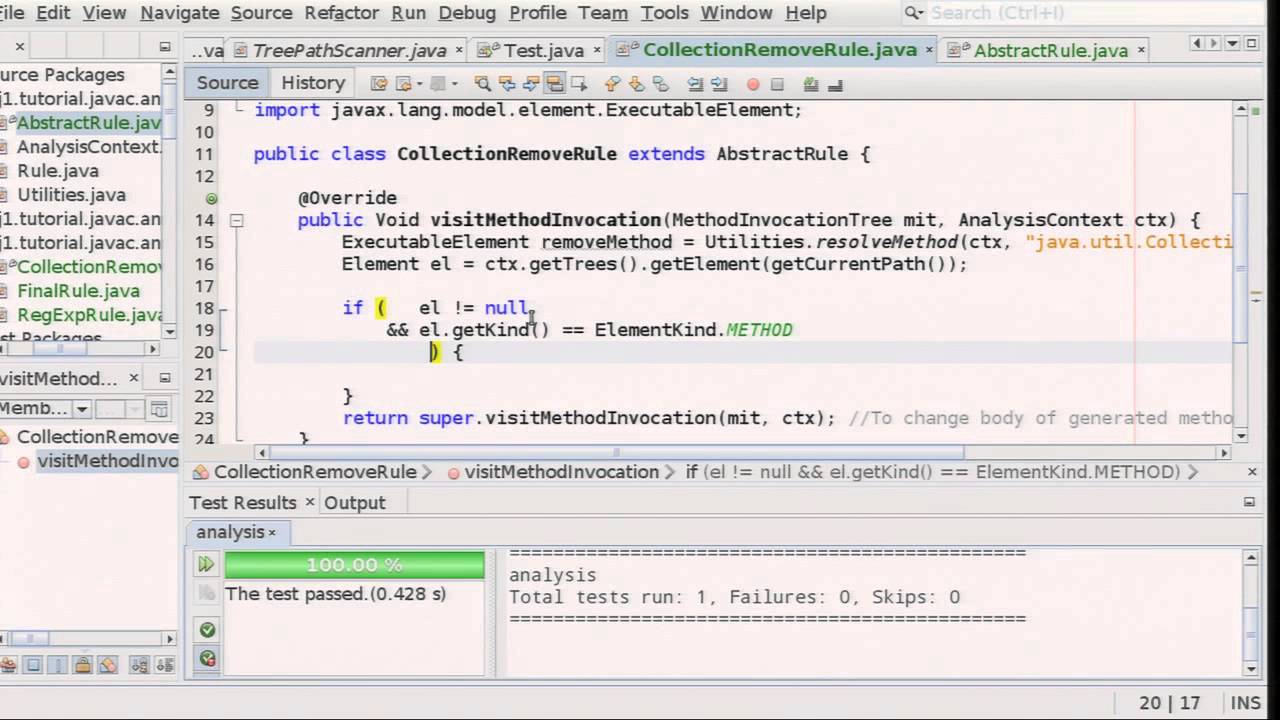Rerun tests green arrow icon

point(206,565)
